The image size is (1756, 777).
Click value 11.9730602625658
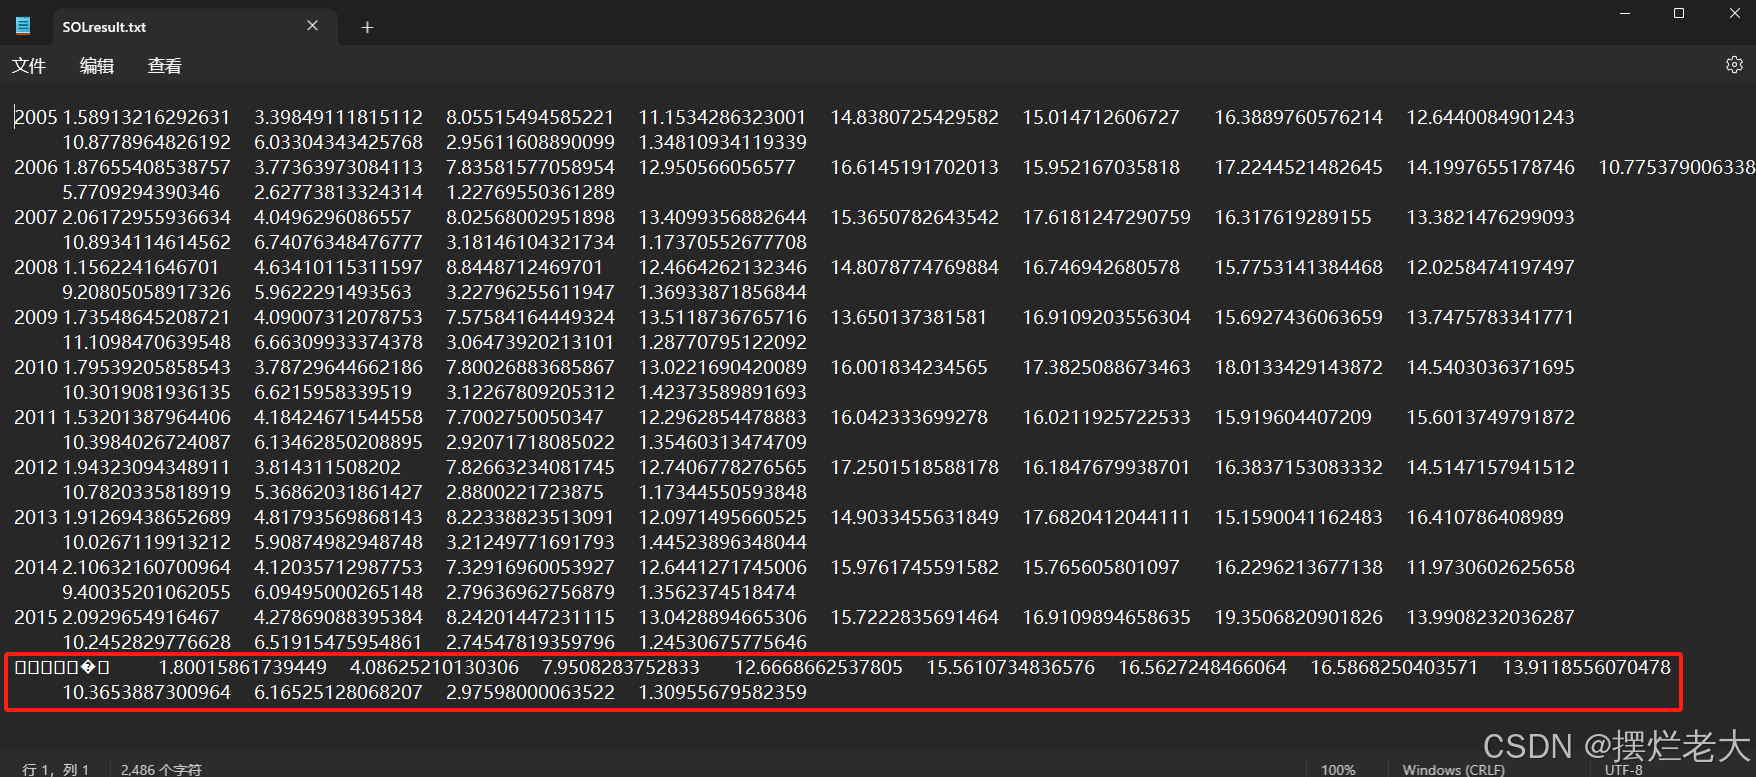[x=1490, y=567]
